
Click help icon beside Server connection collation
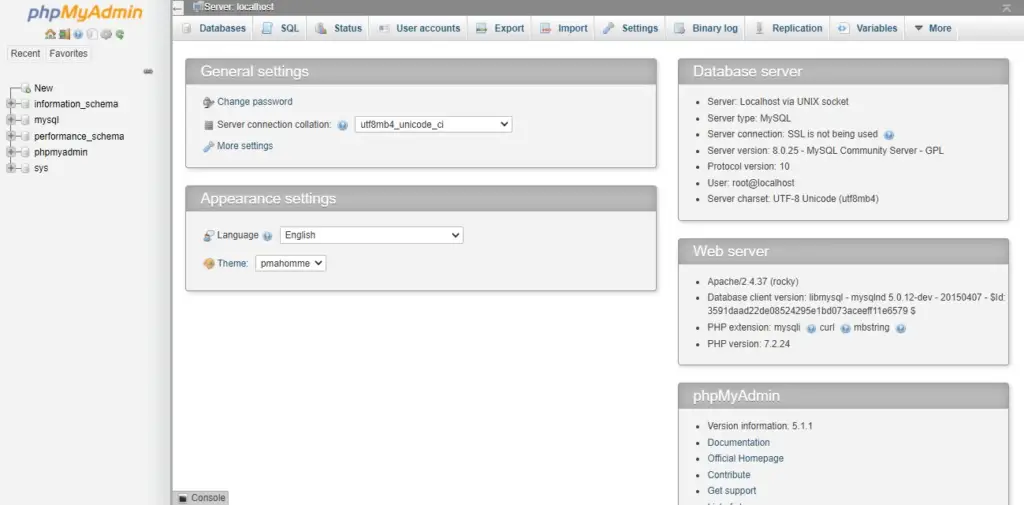tap(343, 125)
